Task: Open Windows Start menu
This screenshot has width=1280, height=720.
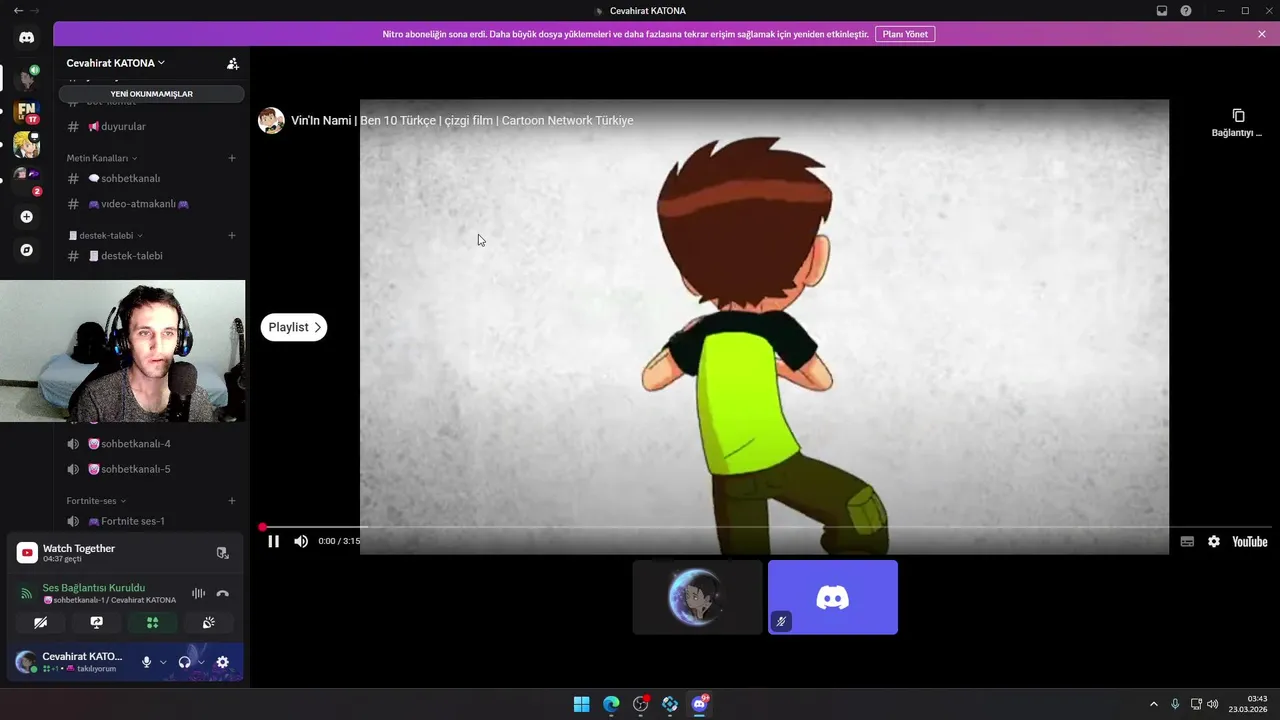Action: click(581, 704)
